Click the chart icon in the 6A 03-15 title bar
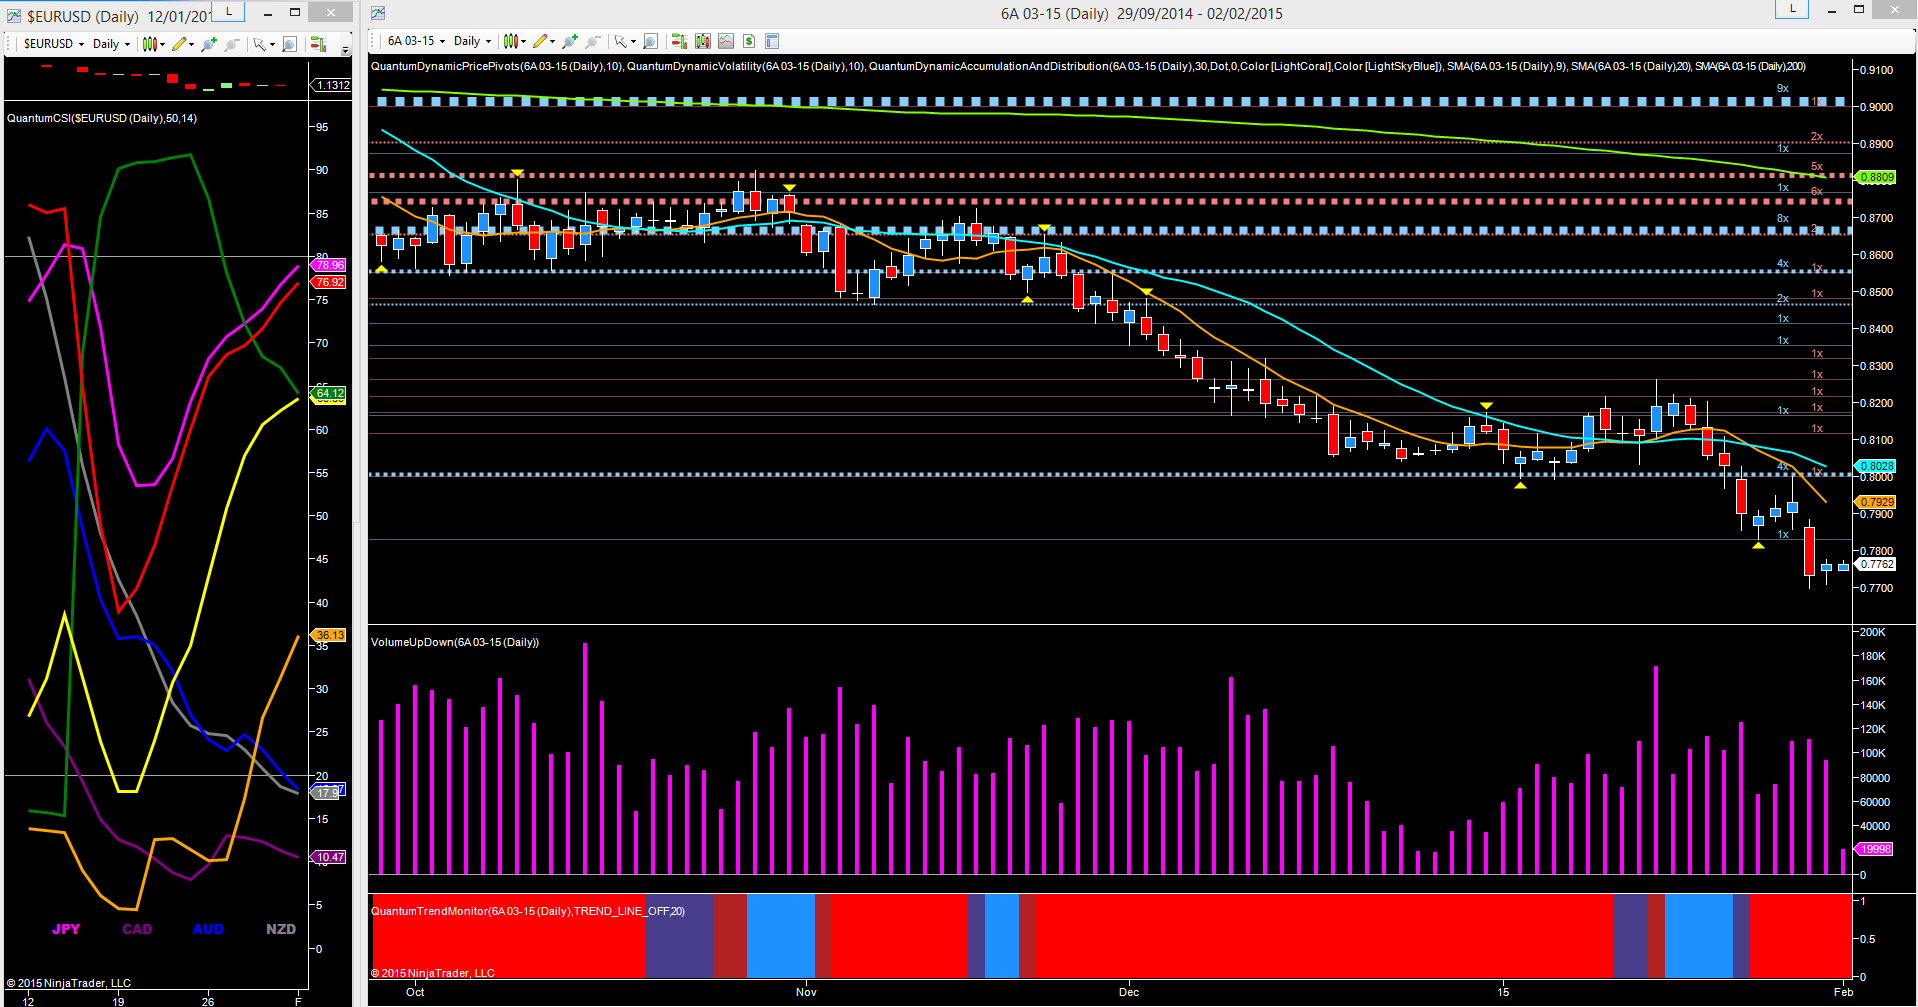Image resolution: width=1918 pixels, height=1007 pixels. [x=378, y=13]
